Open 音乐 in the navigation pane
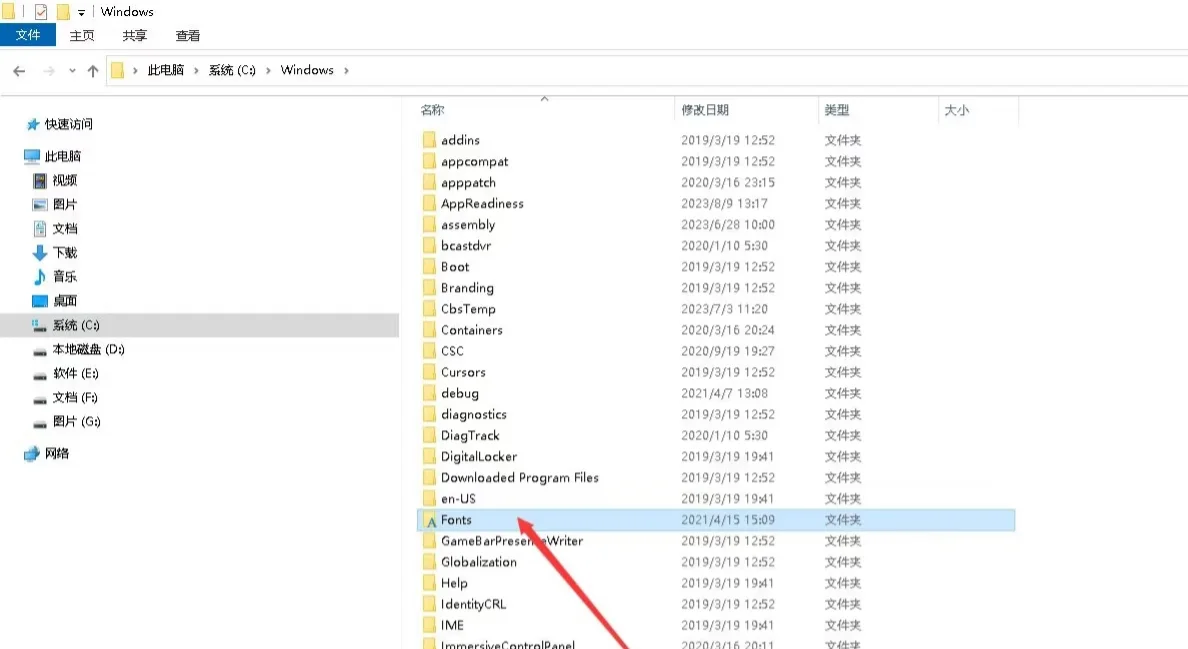 pos(65,277)
